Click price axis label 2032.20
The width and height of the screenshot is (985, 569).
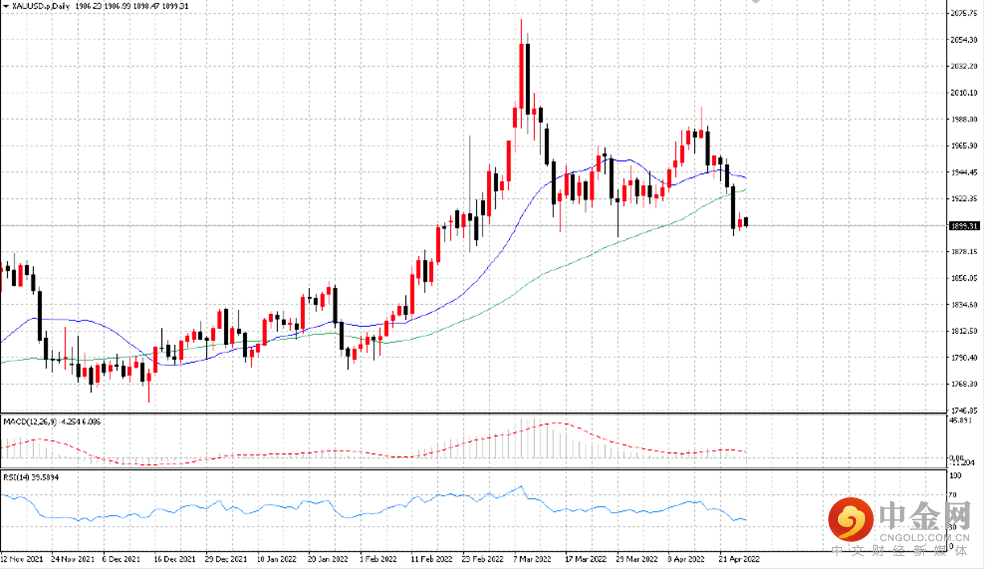click(x=964, y=66)
